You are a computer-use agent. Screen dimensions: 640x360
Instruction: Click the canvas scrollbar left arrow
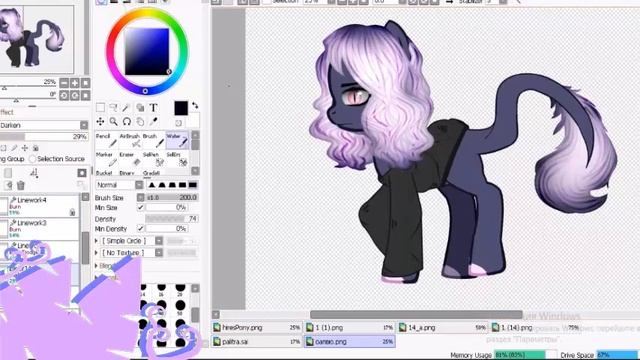click(x=216, y=314)
